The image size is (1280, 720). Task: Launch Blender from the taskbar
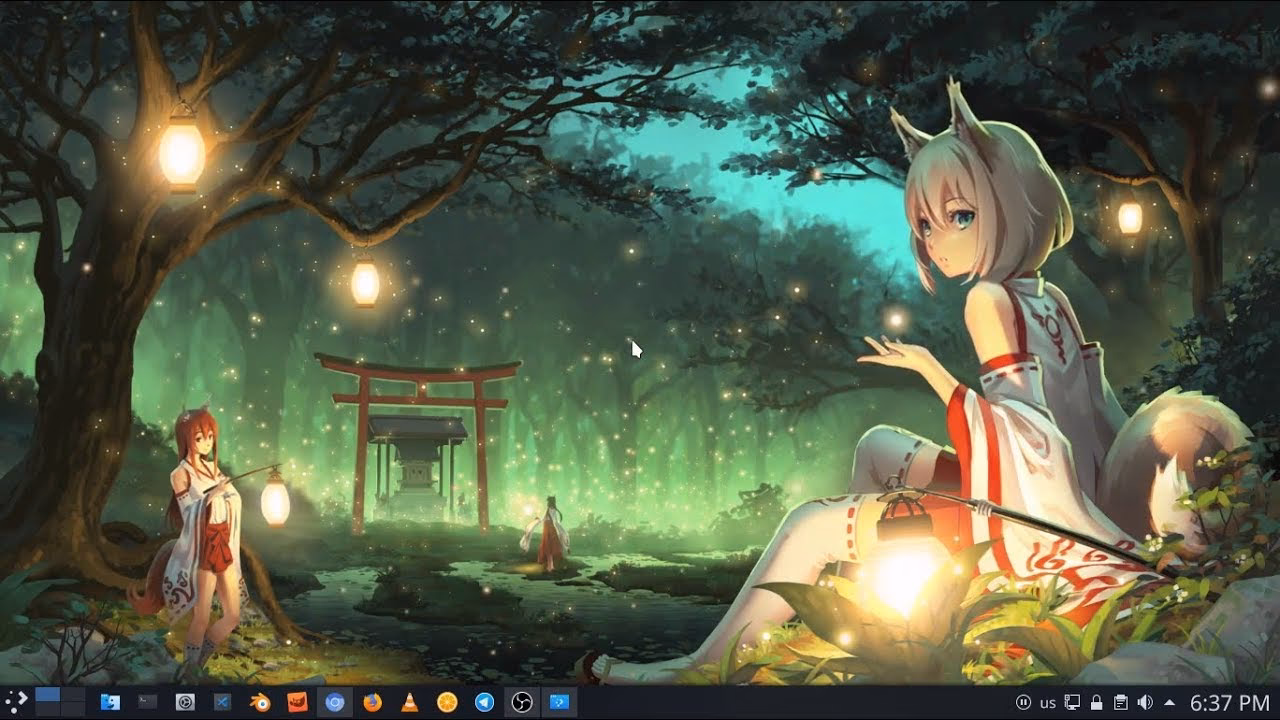259,702
